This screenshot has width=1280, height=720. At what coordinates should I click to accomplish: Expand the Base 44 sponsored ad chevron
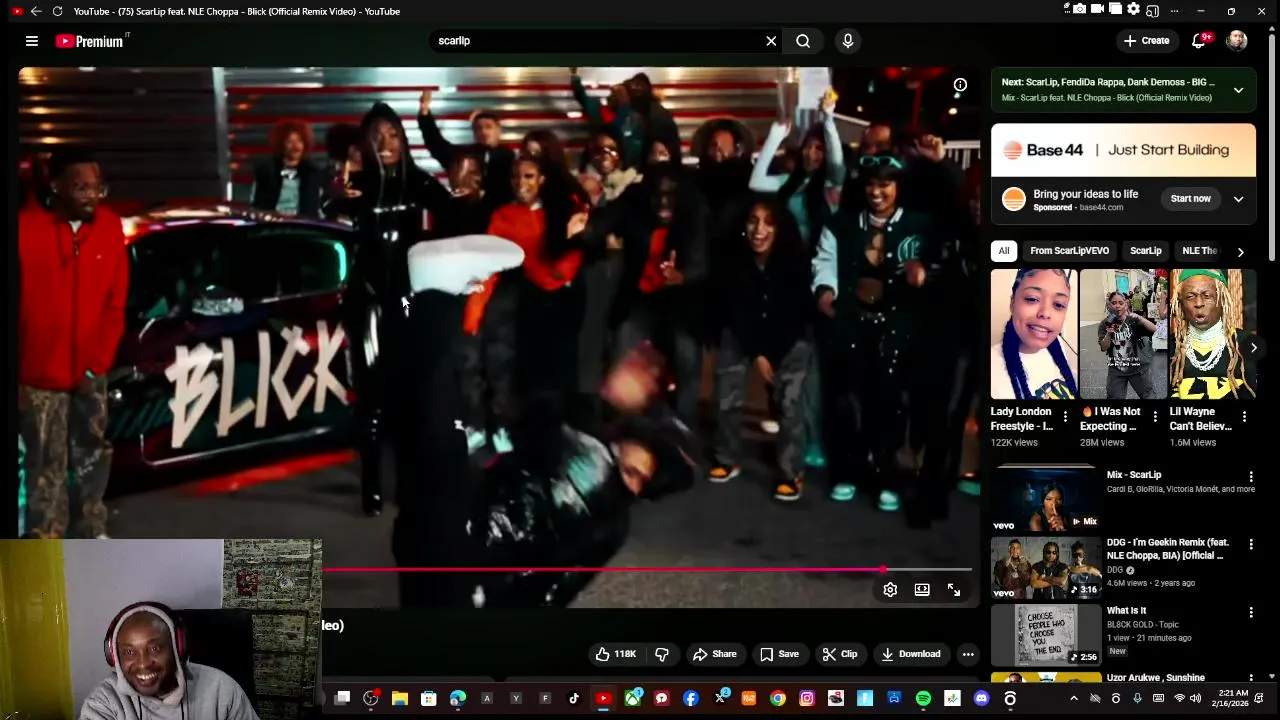click(x=1238, y=199)
